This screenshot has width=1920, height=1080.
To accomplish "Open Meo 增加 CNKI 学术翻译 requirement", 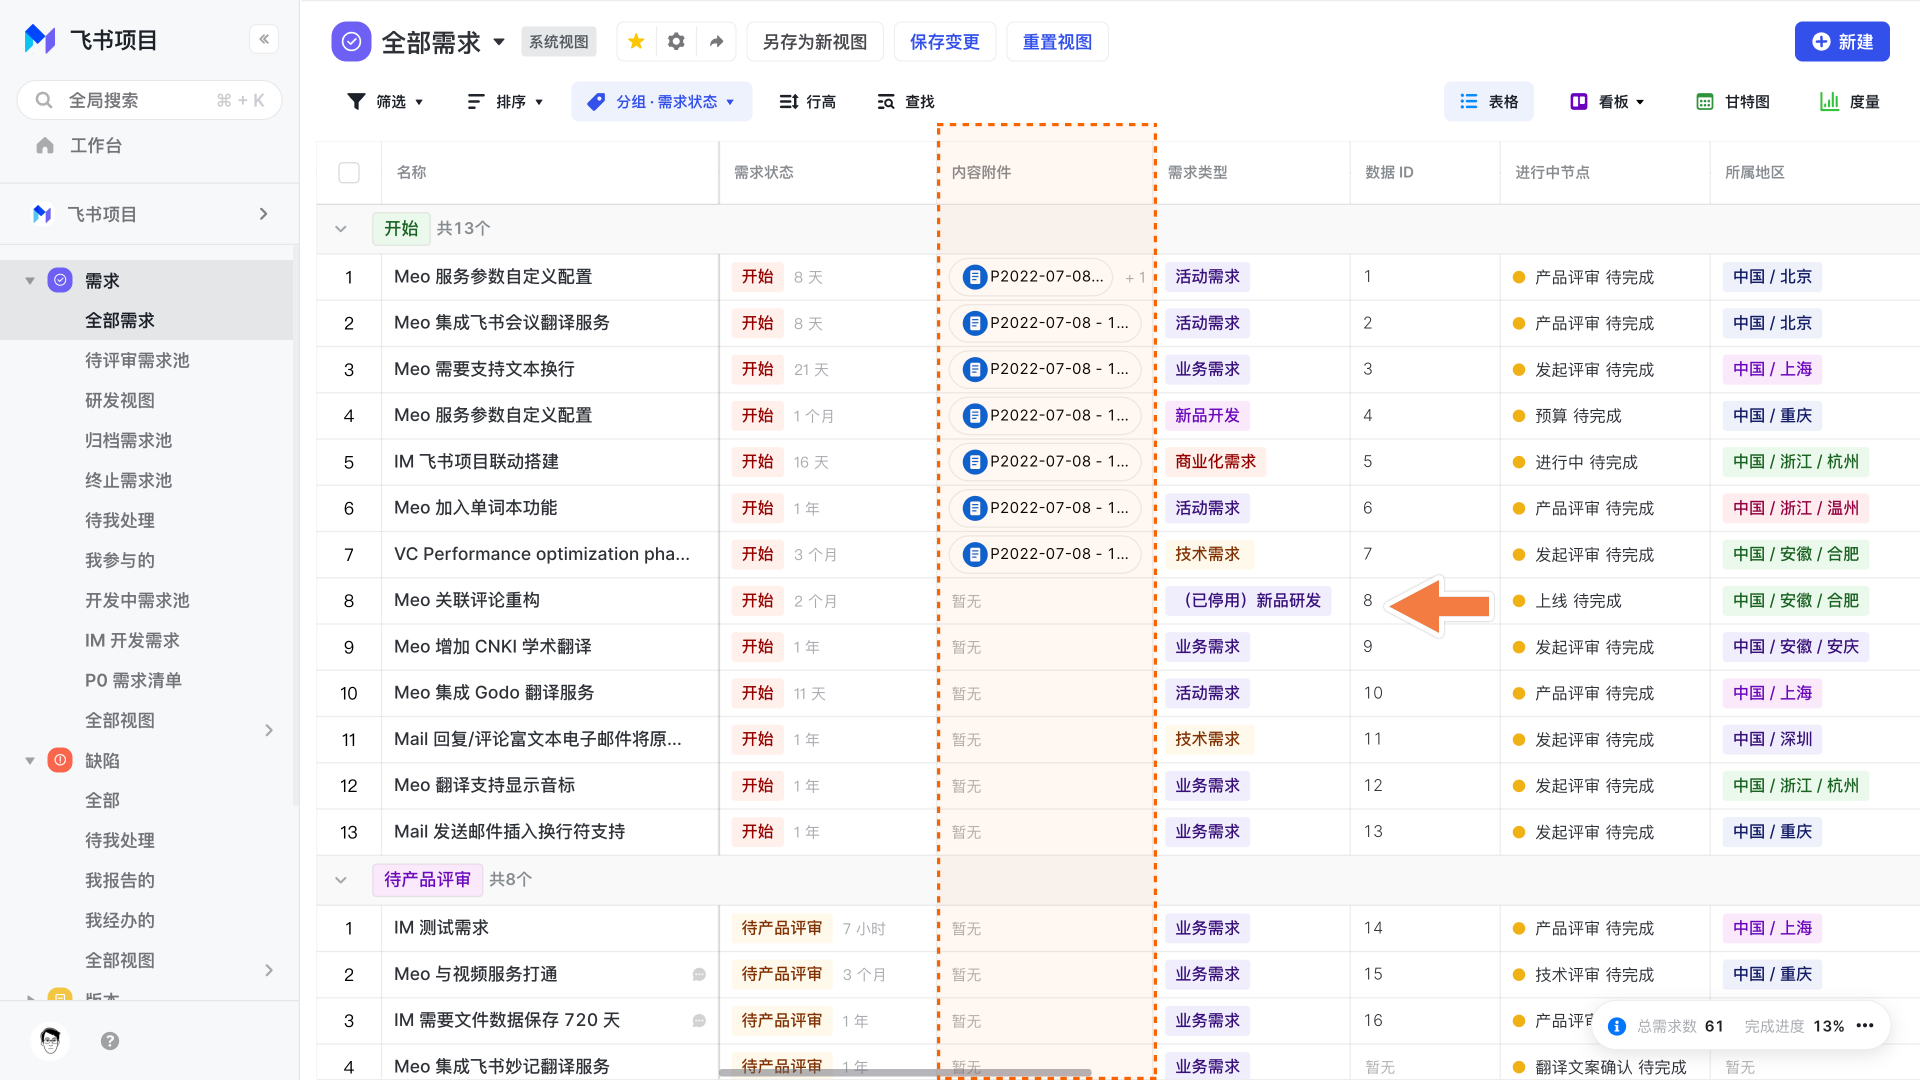I will coord(493,646).
